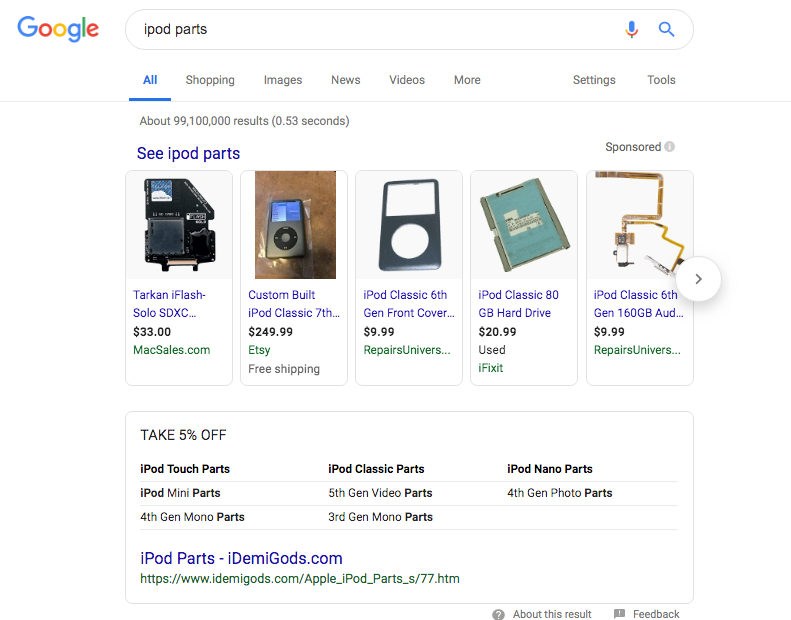Expand the Tools options

point(661,80)
